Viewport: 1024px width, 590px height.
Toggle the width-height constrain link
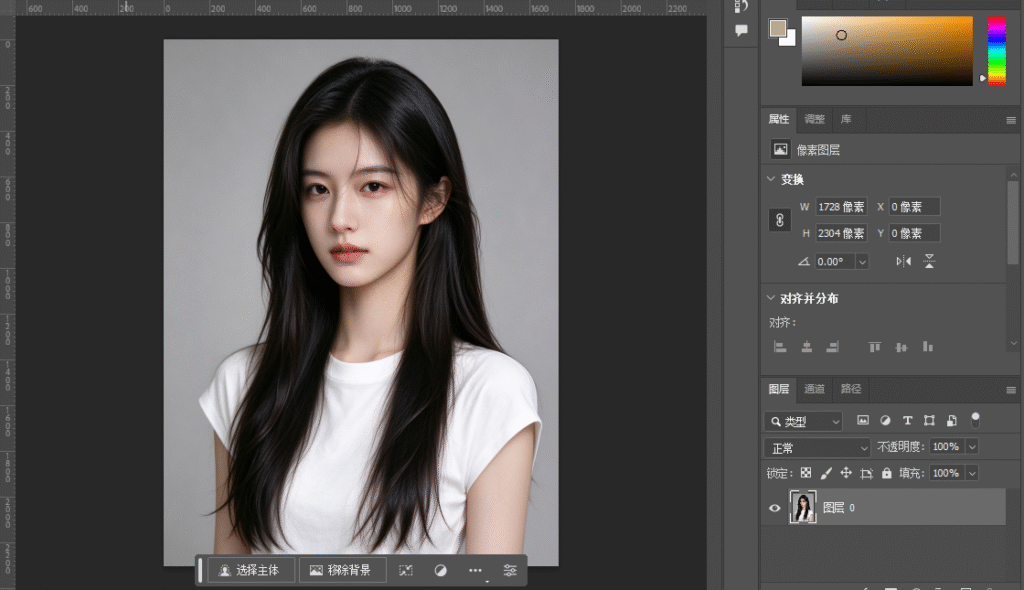point(780,220)
